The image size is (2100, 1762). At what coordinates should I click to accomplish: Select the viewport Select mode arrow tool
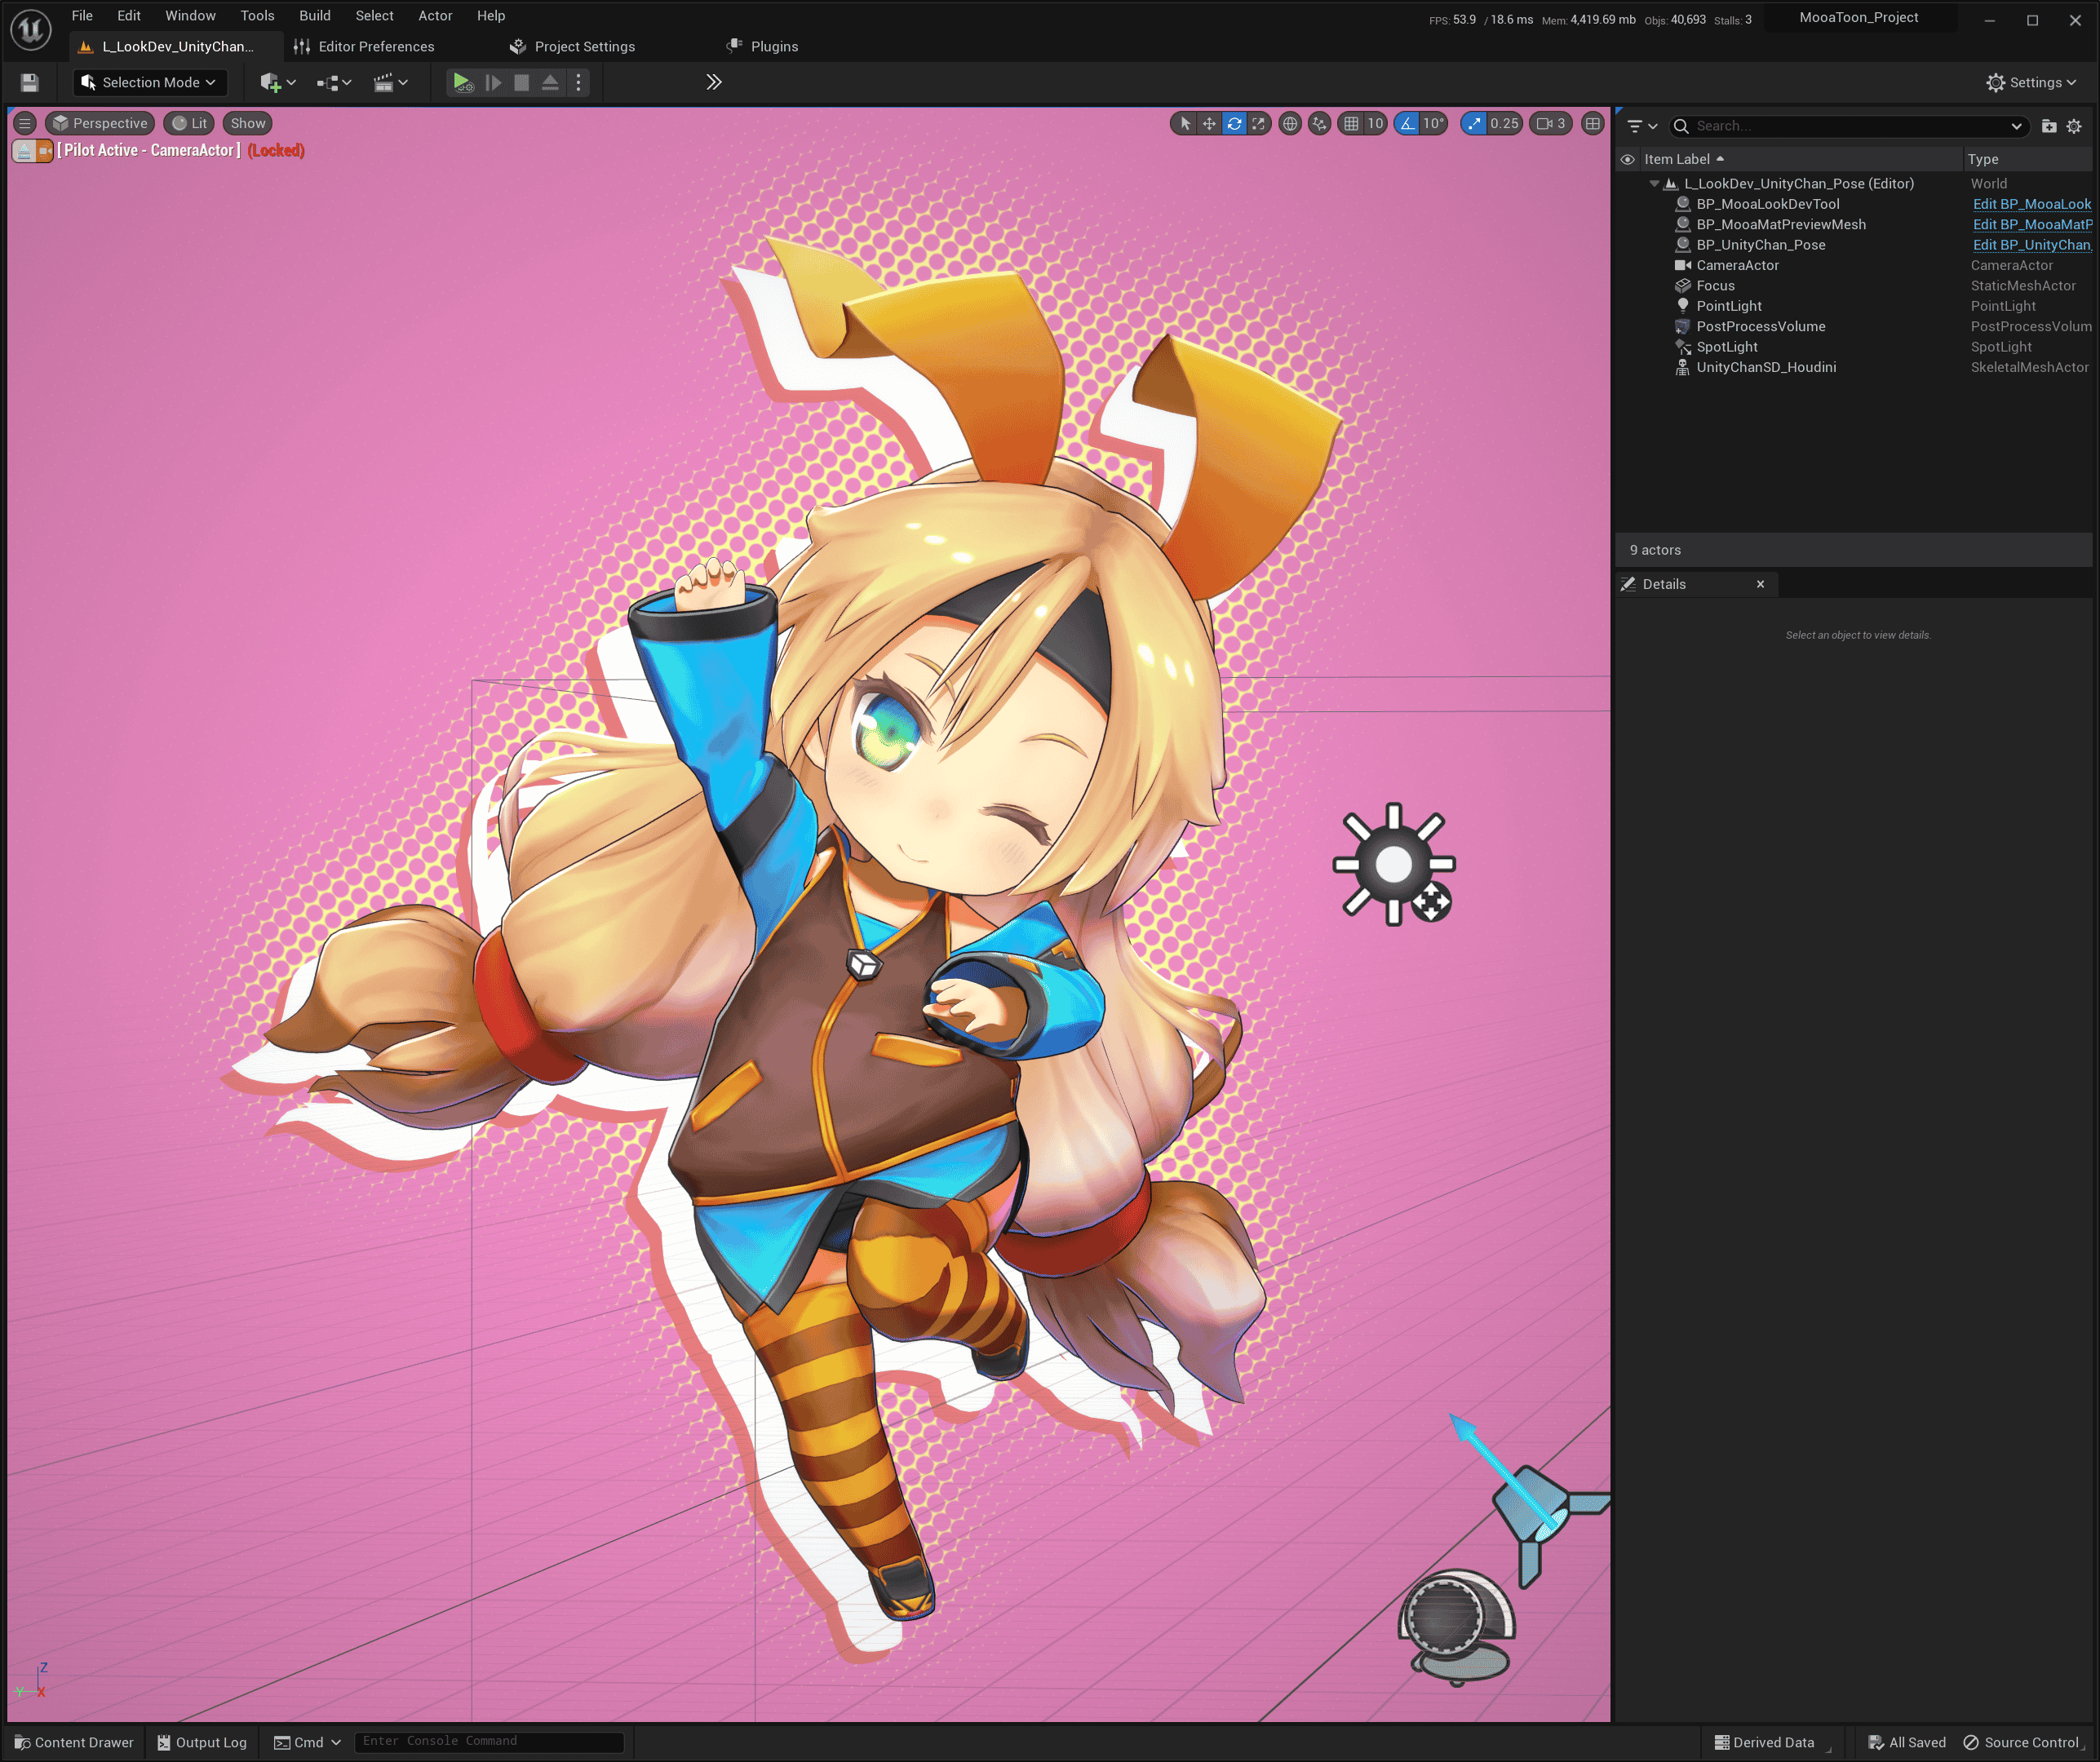point(1185,123)
